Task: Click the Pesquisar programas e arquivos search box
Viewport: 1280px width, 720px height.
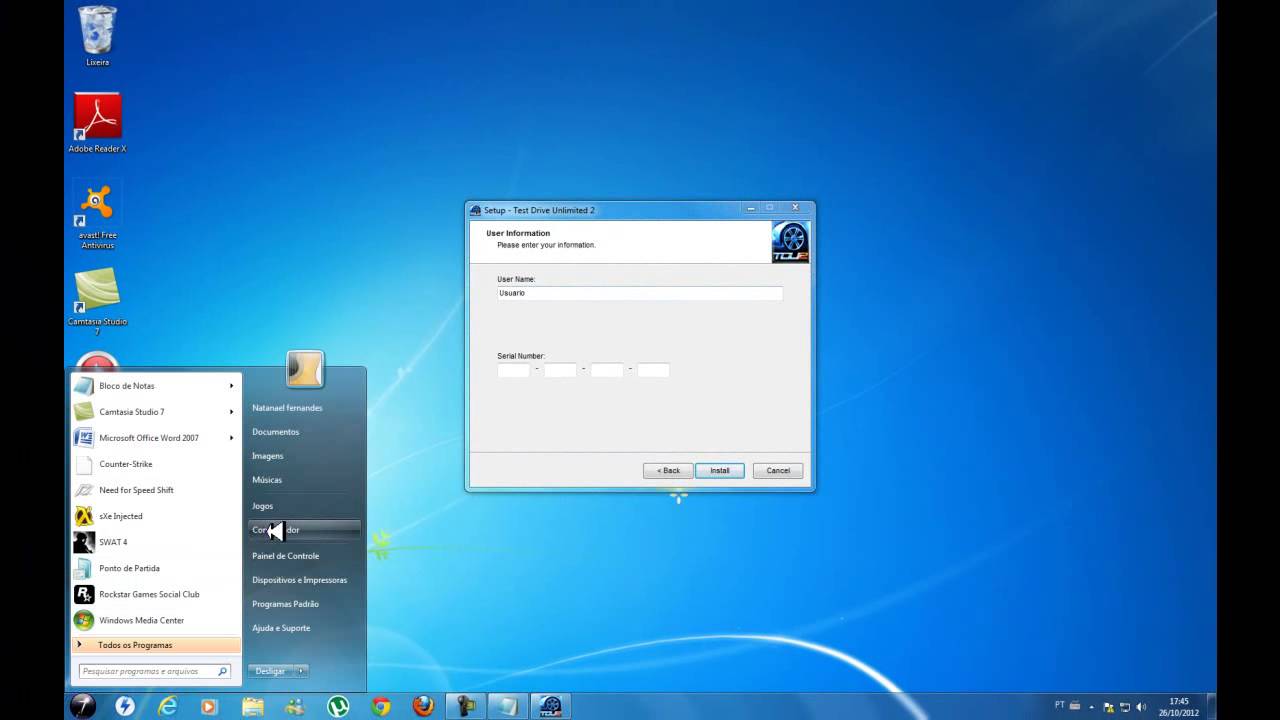Action: click(x=155, y=671)
